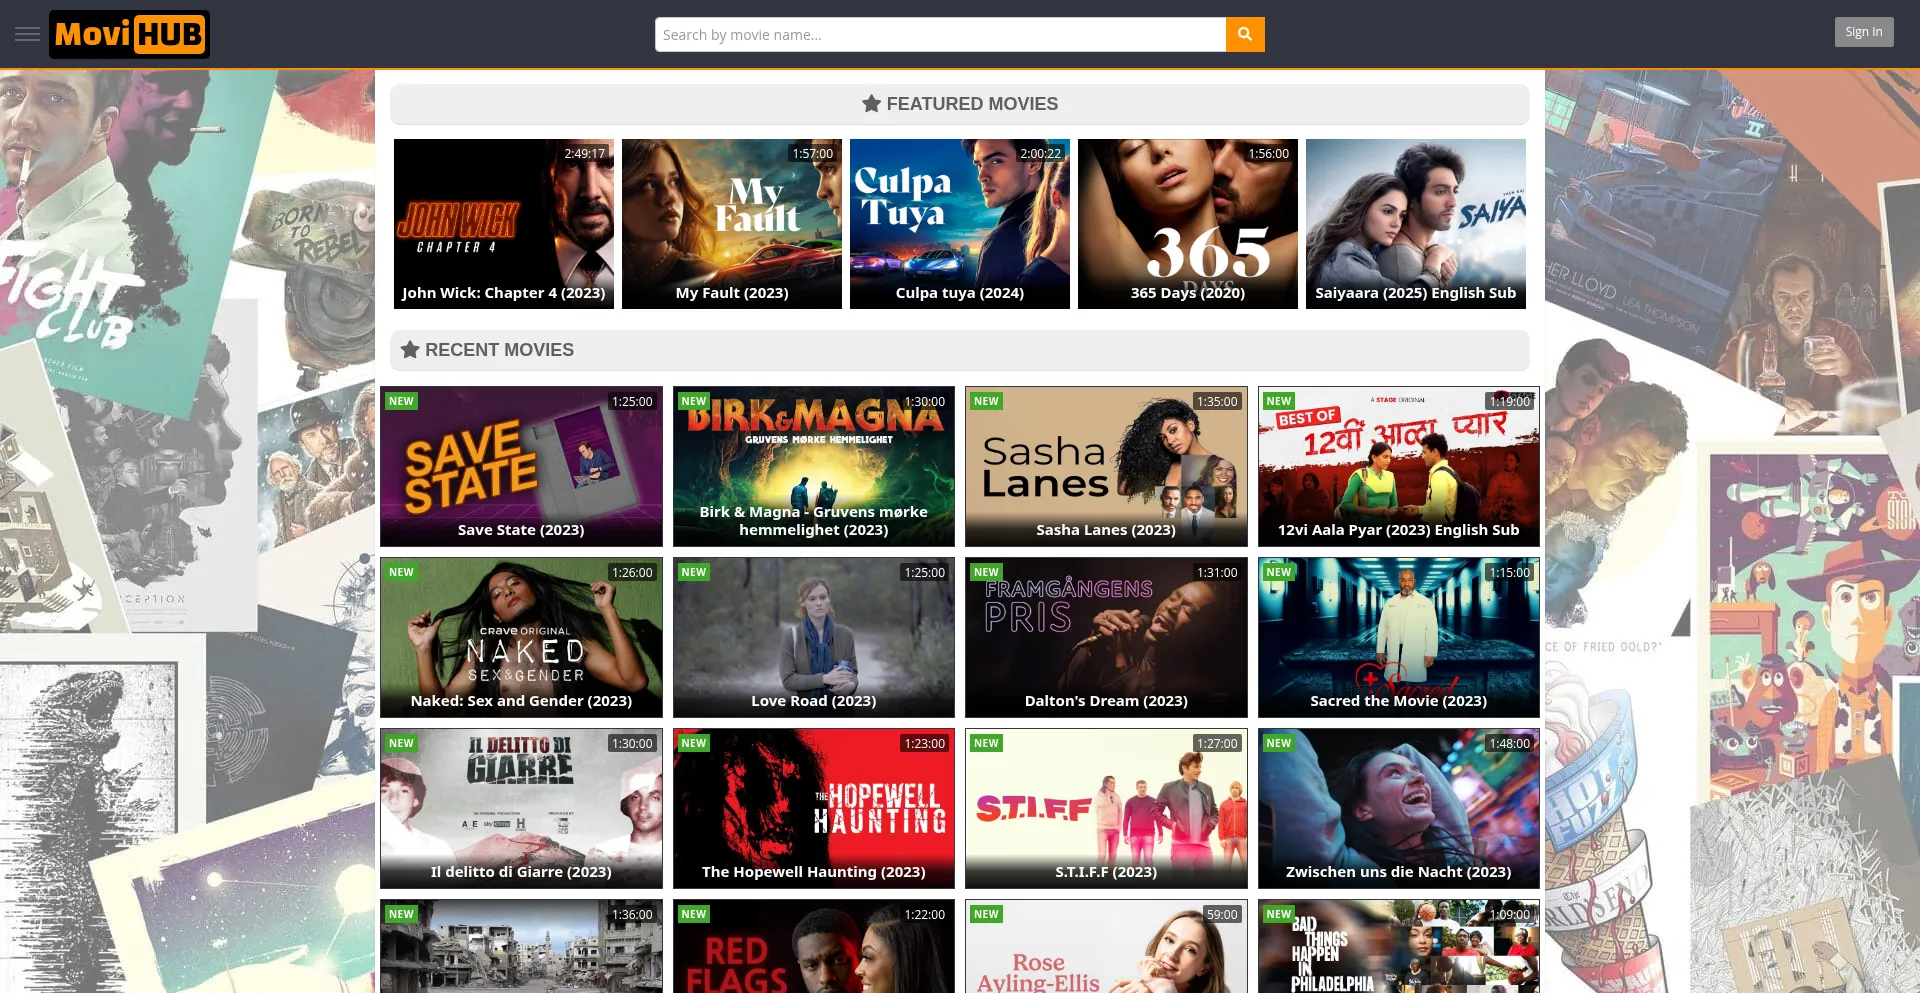Open Love Road (2023) movie card
The height and width of the screenshot is (993, 1920).
coord(814,637)
